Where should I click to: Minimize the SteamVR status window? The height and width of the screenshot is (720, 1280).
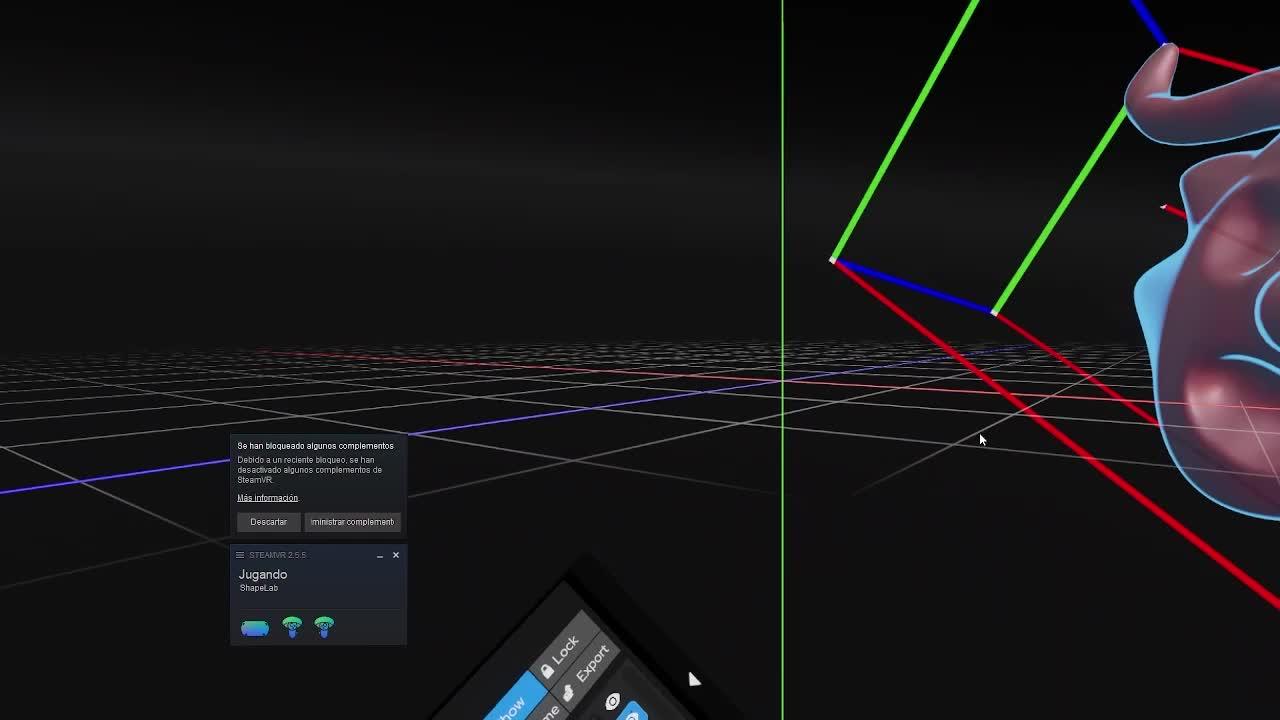pos(380,555)
